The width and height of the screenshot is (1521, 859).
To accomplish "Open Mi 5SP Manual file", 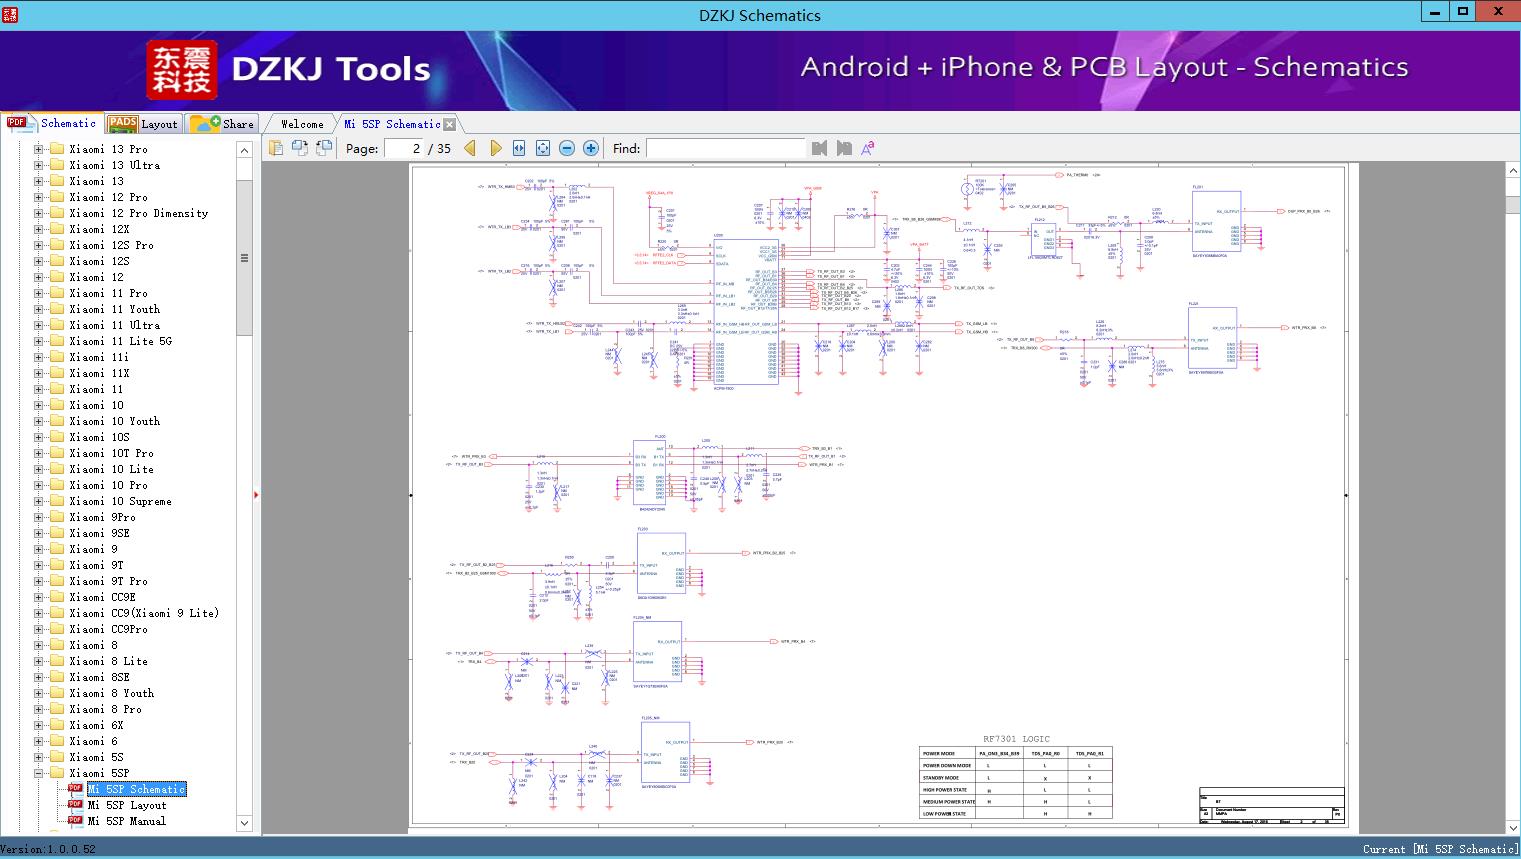I will (126, 821).
